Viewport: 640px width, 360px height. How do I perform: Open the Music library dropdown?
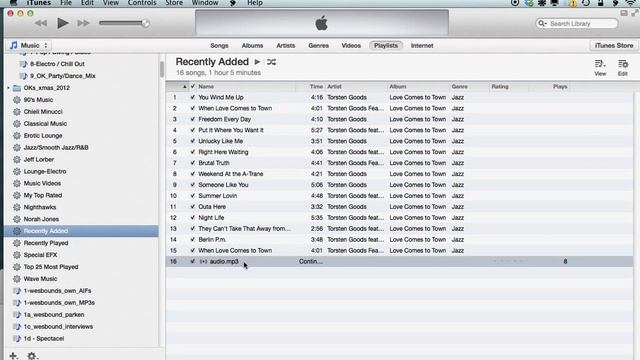[29, 45]
